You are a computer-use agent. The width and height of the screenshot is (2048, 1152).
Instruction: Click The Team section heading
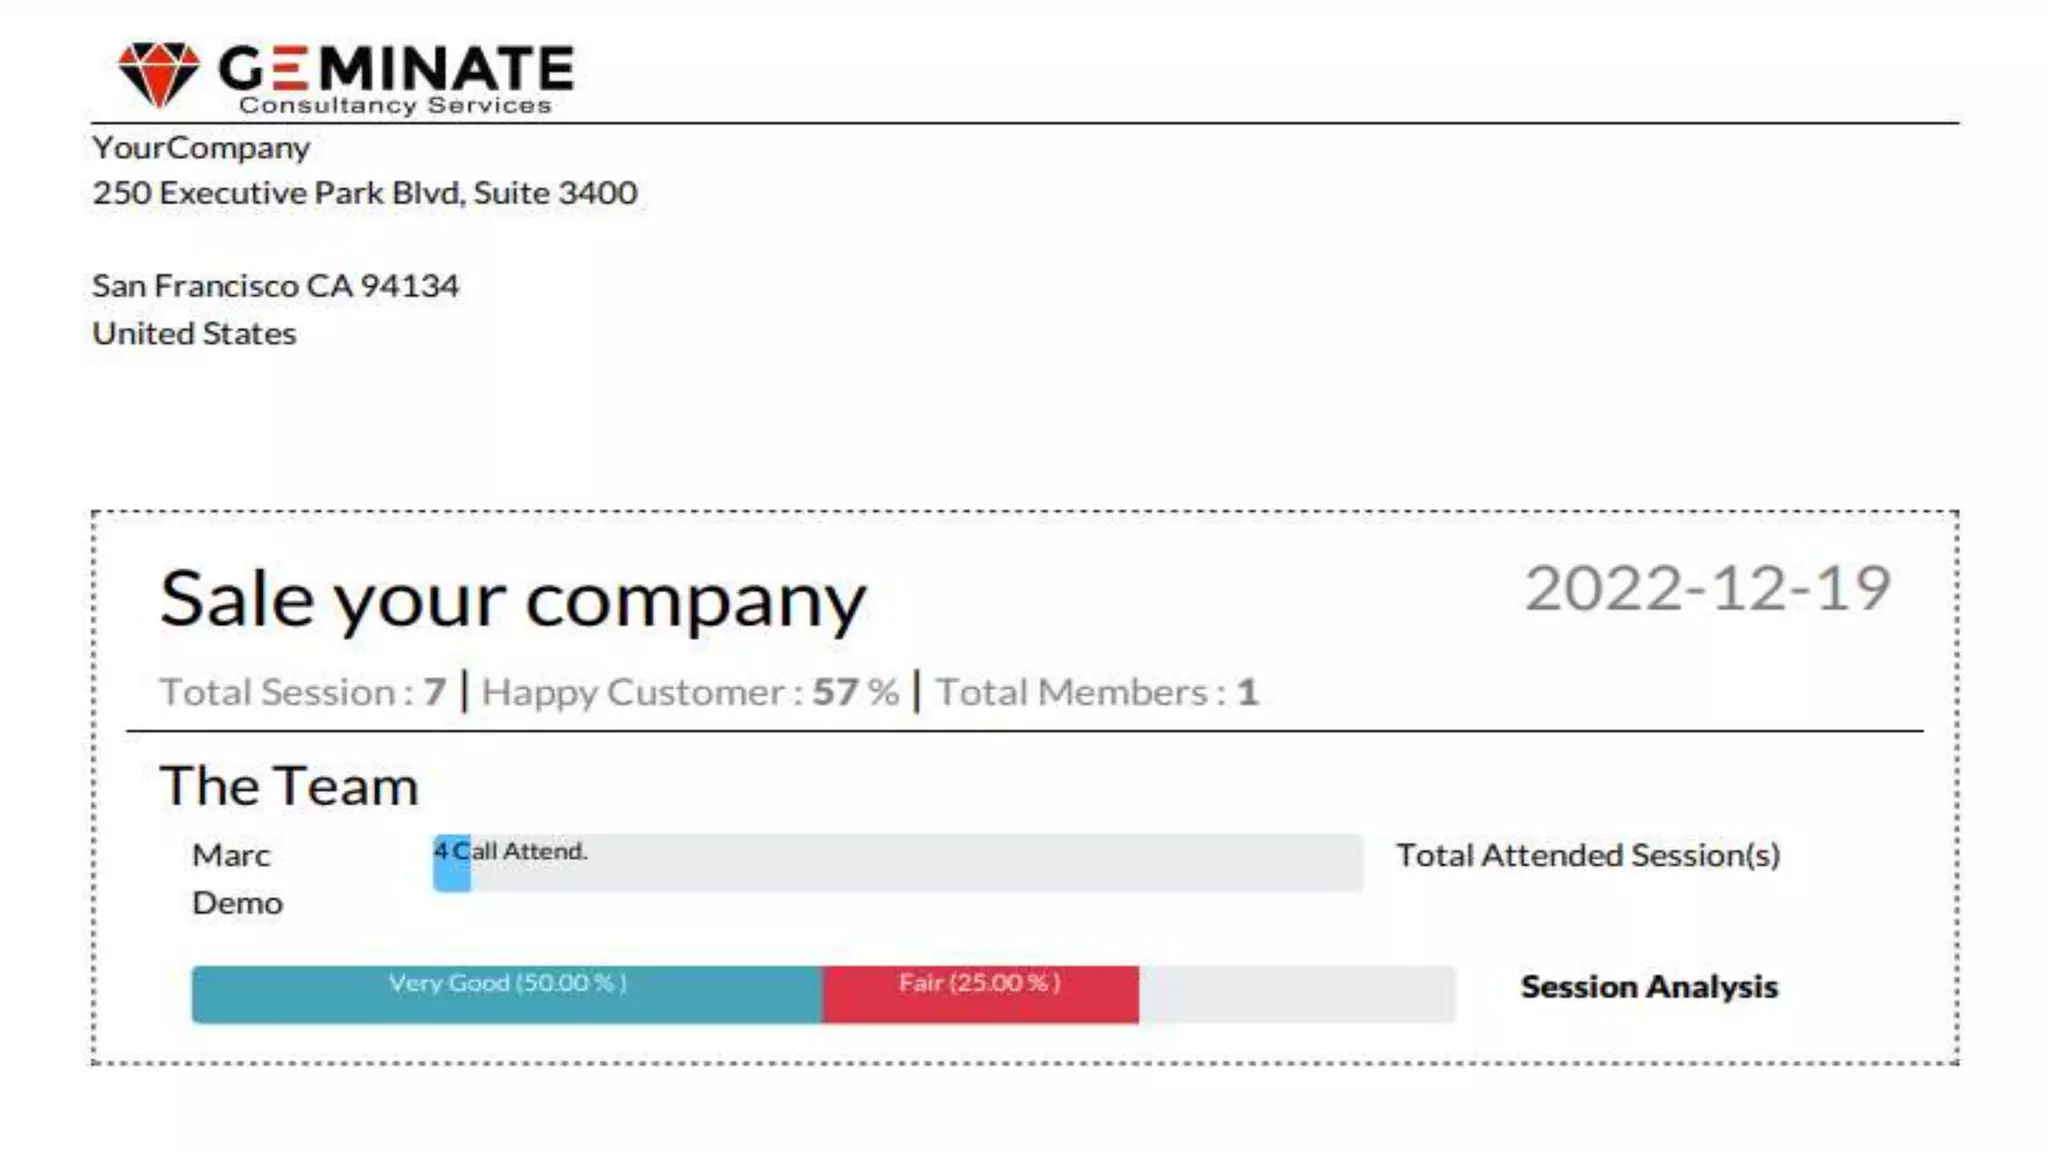[288, 785]
